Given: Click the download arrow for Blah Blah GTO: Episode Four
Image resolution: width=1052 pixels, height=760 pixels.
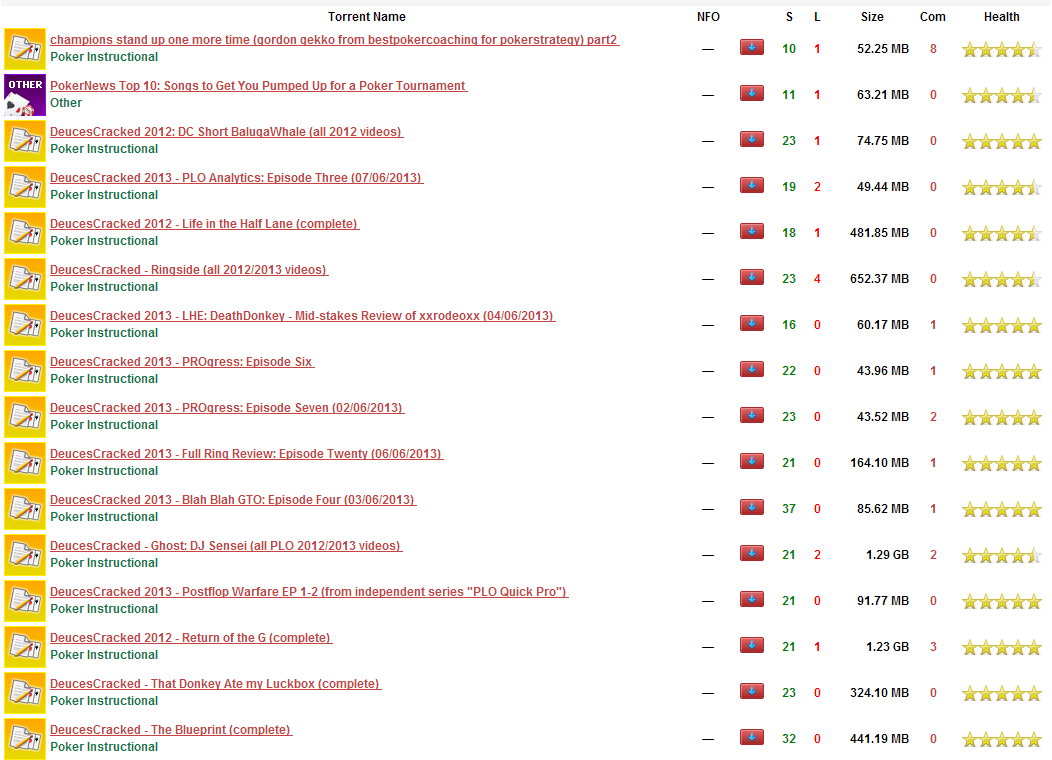Looking at the screenshot, I should 751,507.
